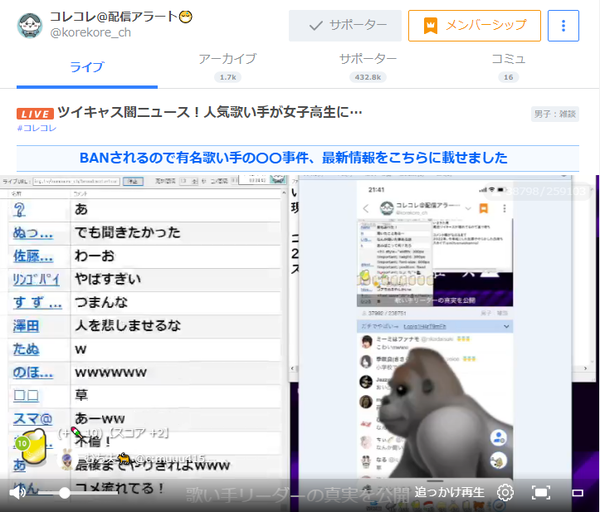The height and width of the screenshot is (512, 600).
Task: Click commenter name のほ…
Action: [33, 372]
